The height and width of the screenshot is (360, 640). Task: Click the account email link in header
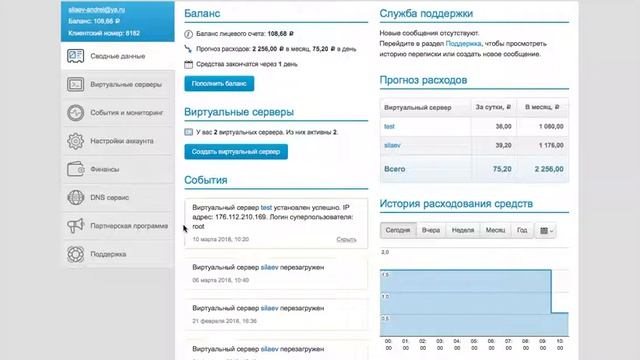tap(97, 9)
